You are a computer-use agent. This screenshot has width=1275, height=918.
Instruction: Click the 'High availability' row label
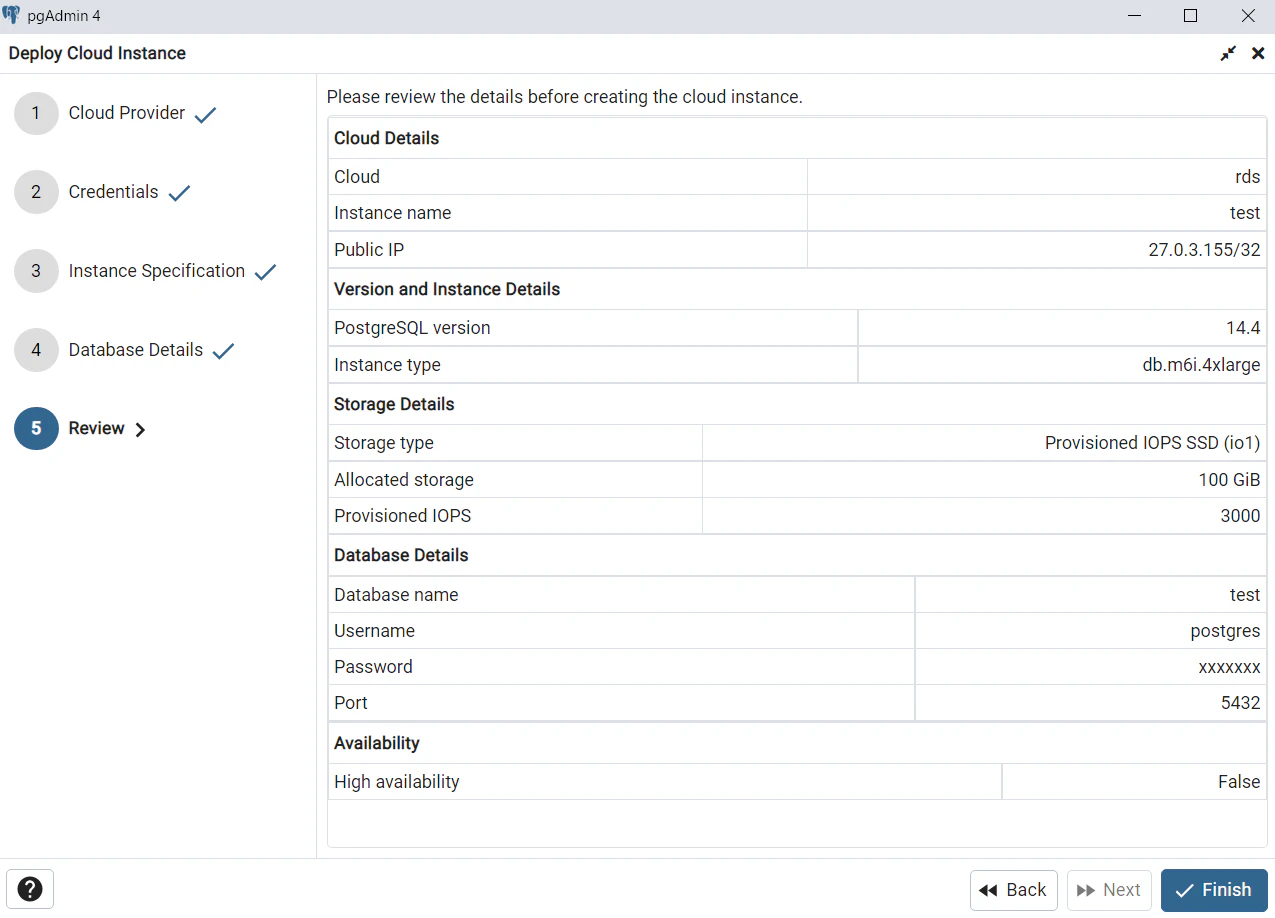[x=397, y=782]
